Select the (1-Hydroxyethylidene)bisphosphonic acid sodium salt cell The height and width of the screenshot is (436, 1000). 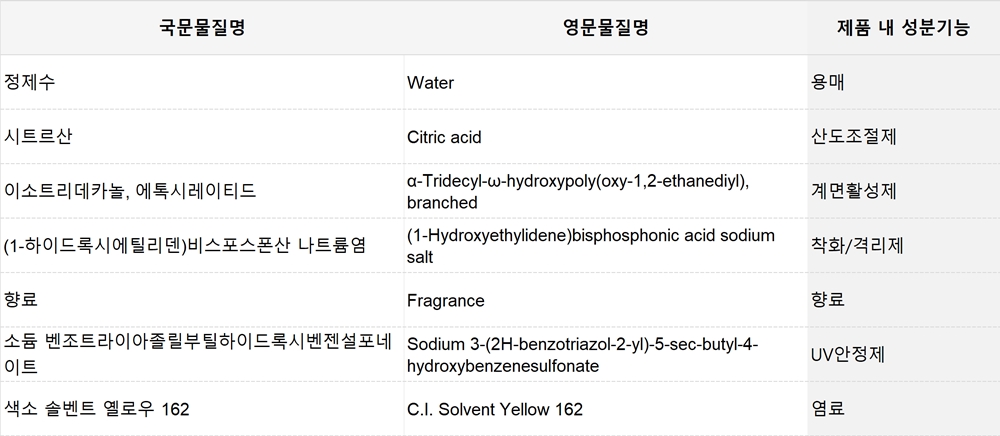click(605, 245)
